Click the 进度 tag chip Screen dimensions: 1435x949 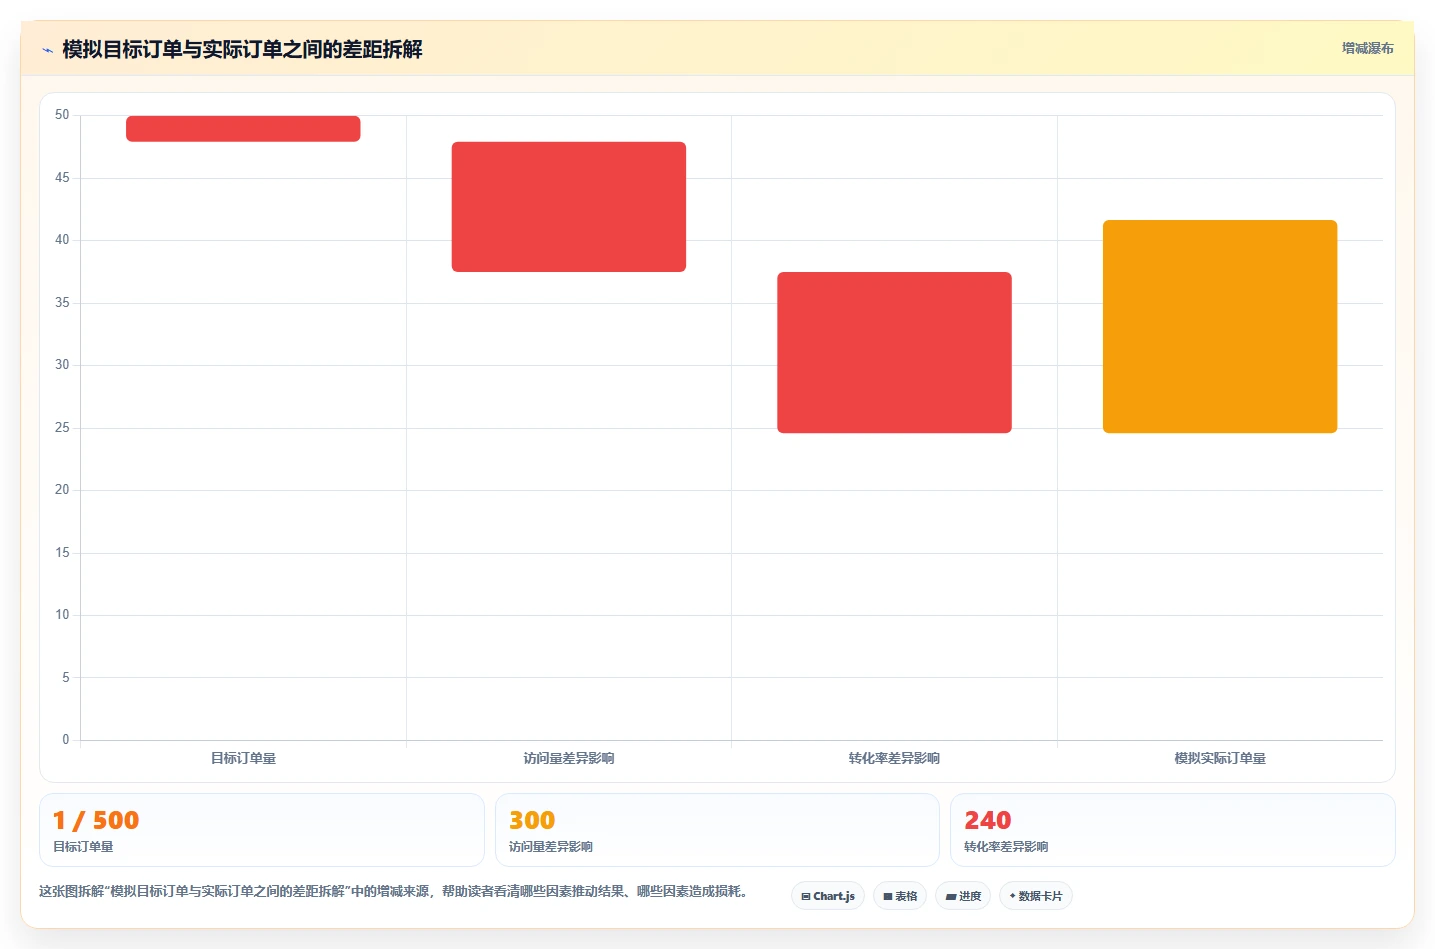(963, 896)
